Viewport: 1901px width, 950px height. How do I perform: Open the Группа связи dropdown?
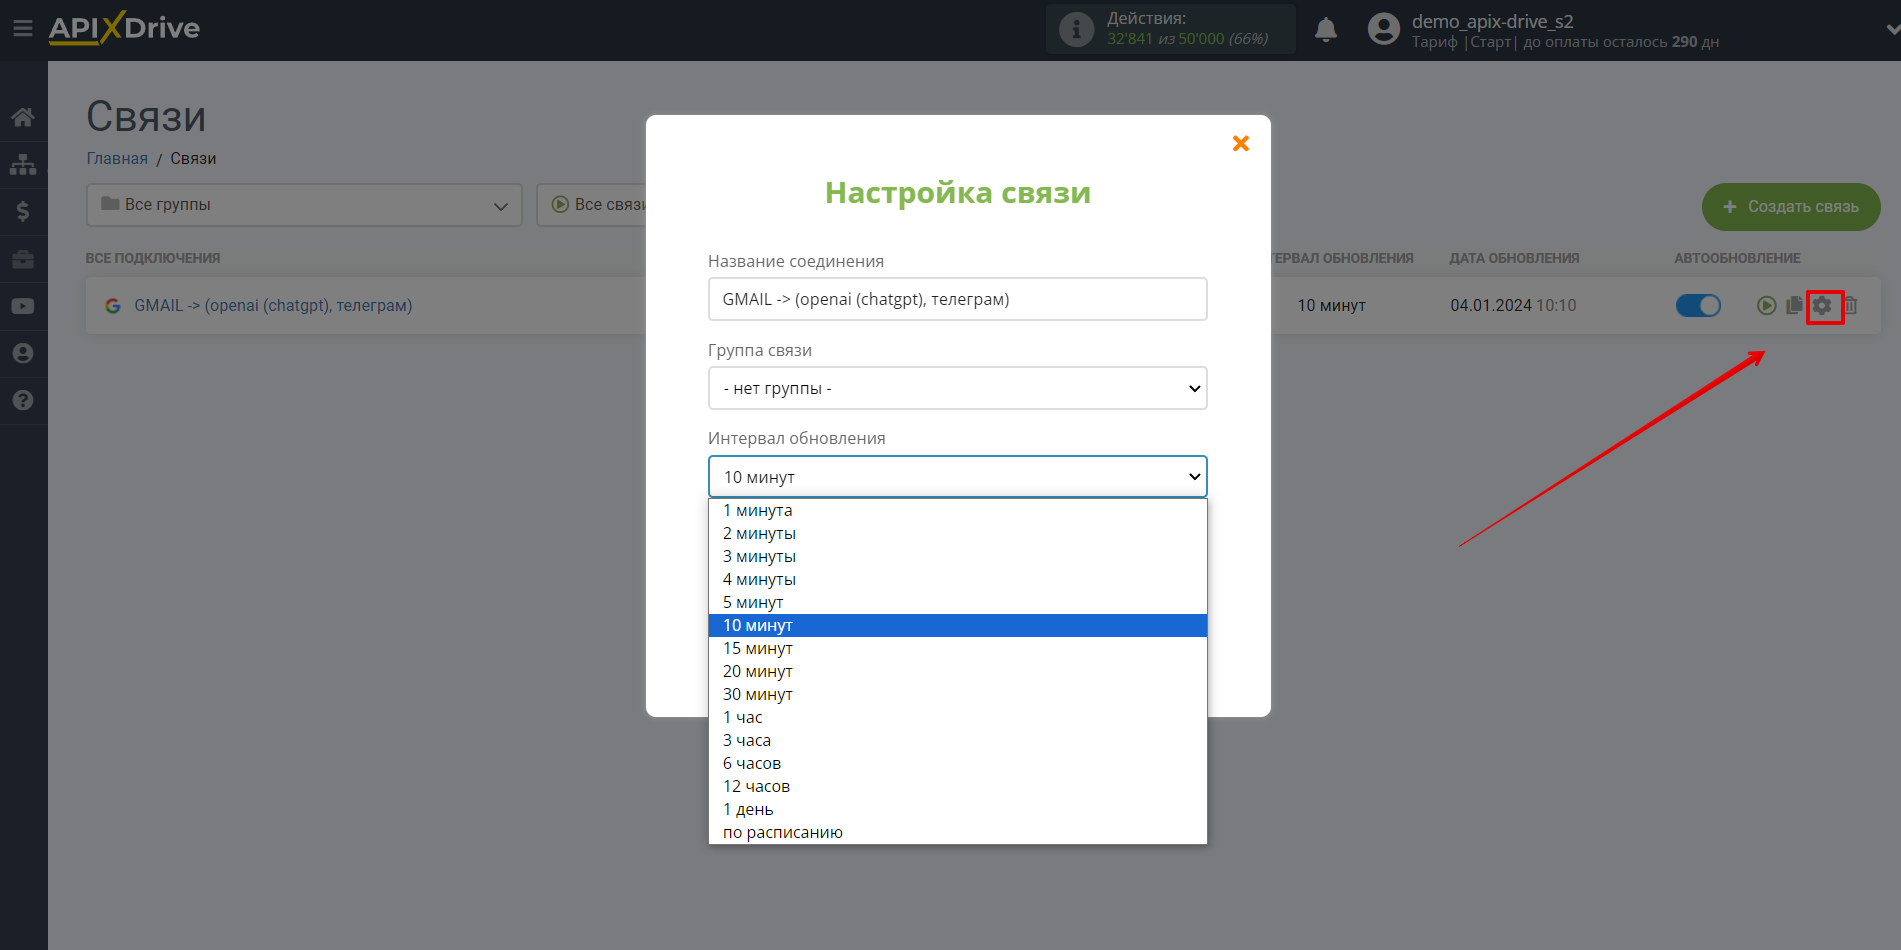coord(957,388)
